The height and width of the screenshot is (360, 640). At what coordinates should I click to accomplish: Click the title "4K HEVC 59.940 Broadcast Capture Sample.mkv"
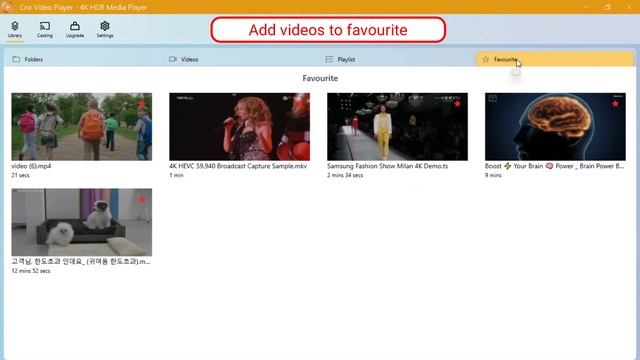(238, 166)
